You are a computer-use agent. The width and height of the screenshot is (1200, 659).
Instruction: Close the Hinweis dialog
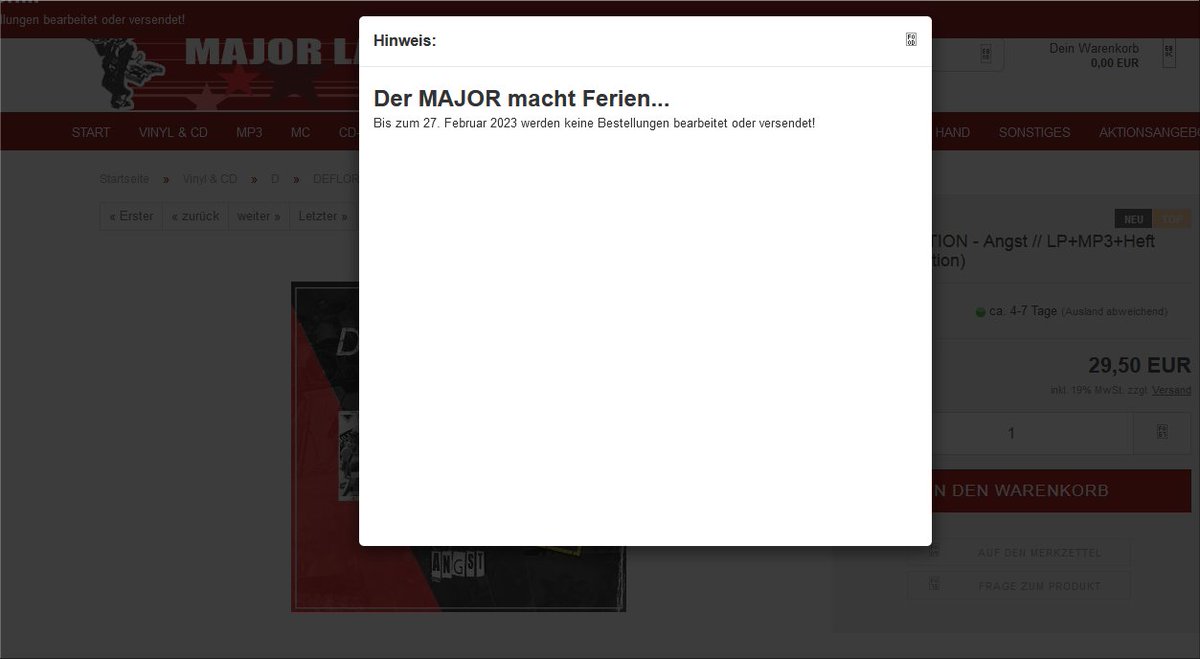[911, 40]
